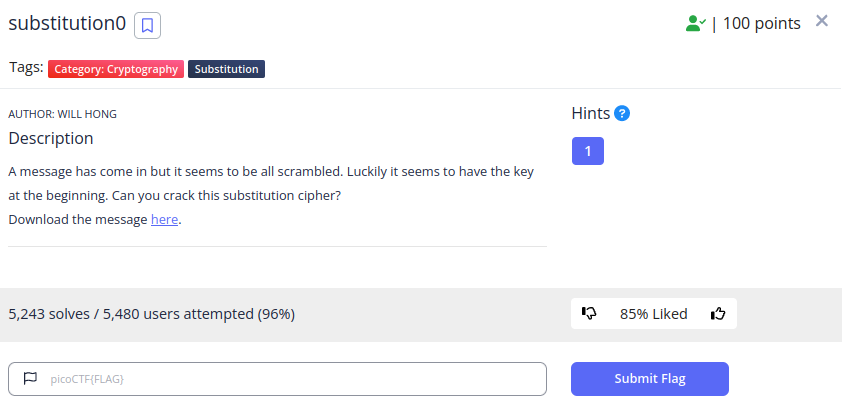Click the author Will Hong label

click(62, 114)
